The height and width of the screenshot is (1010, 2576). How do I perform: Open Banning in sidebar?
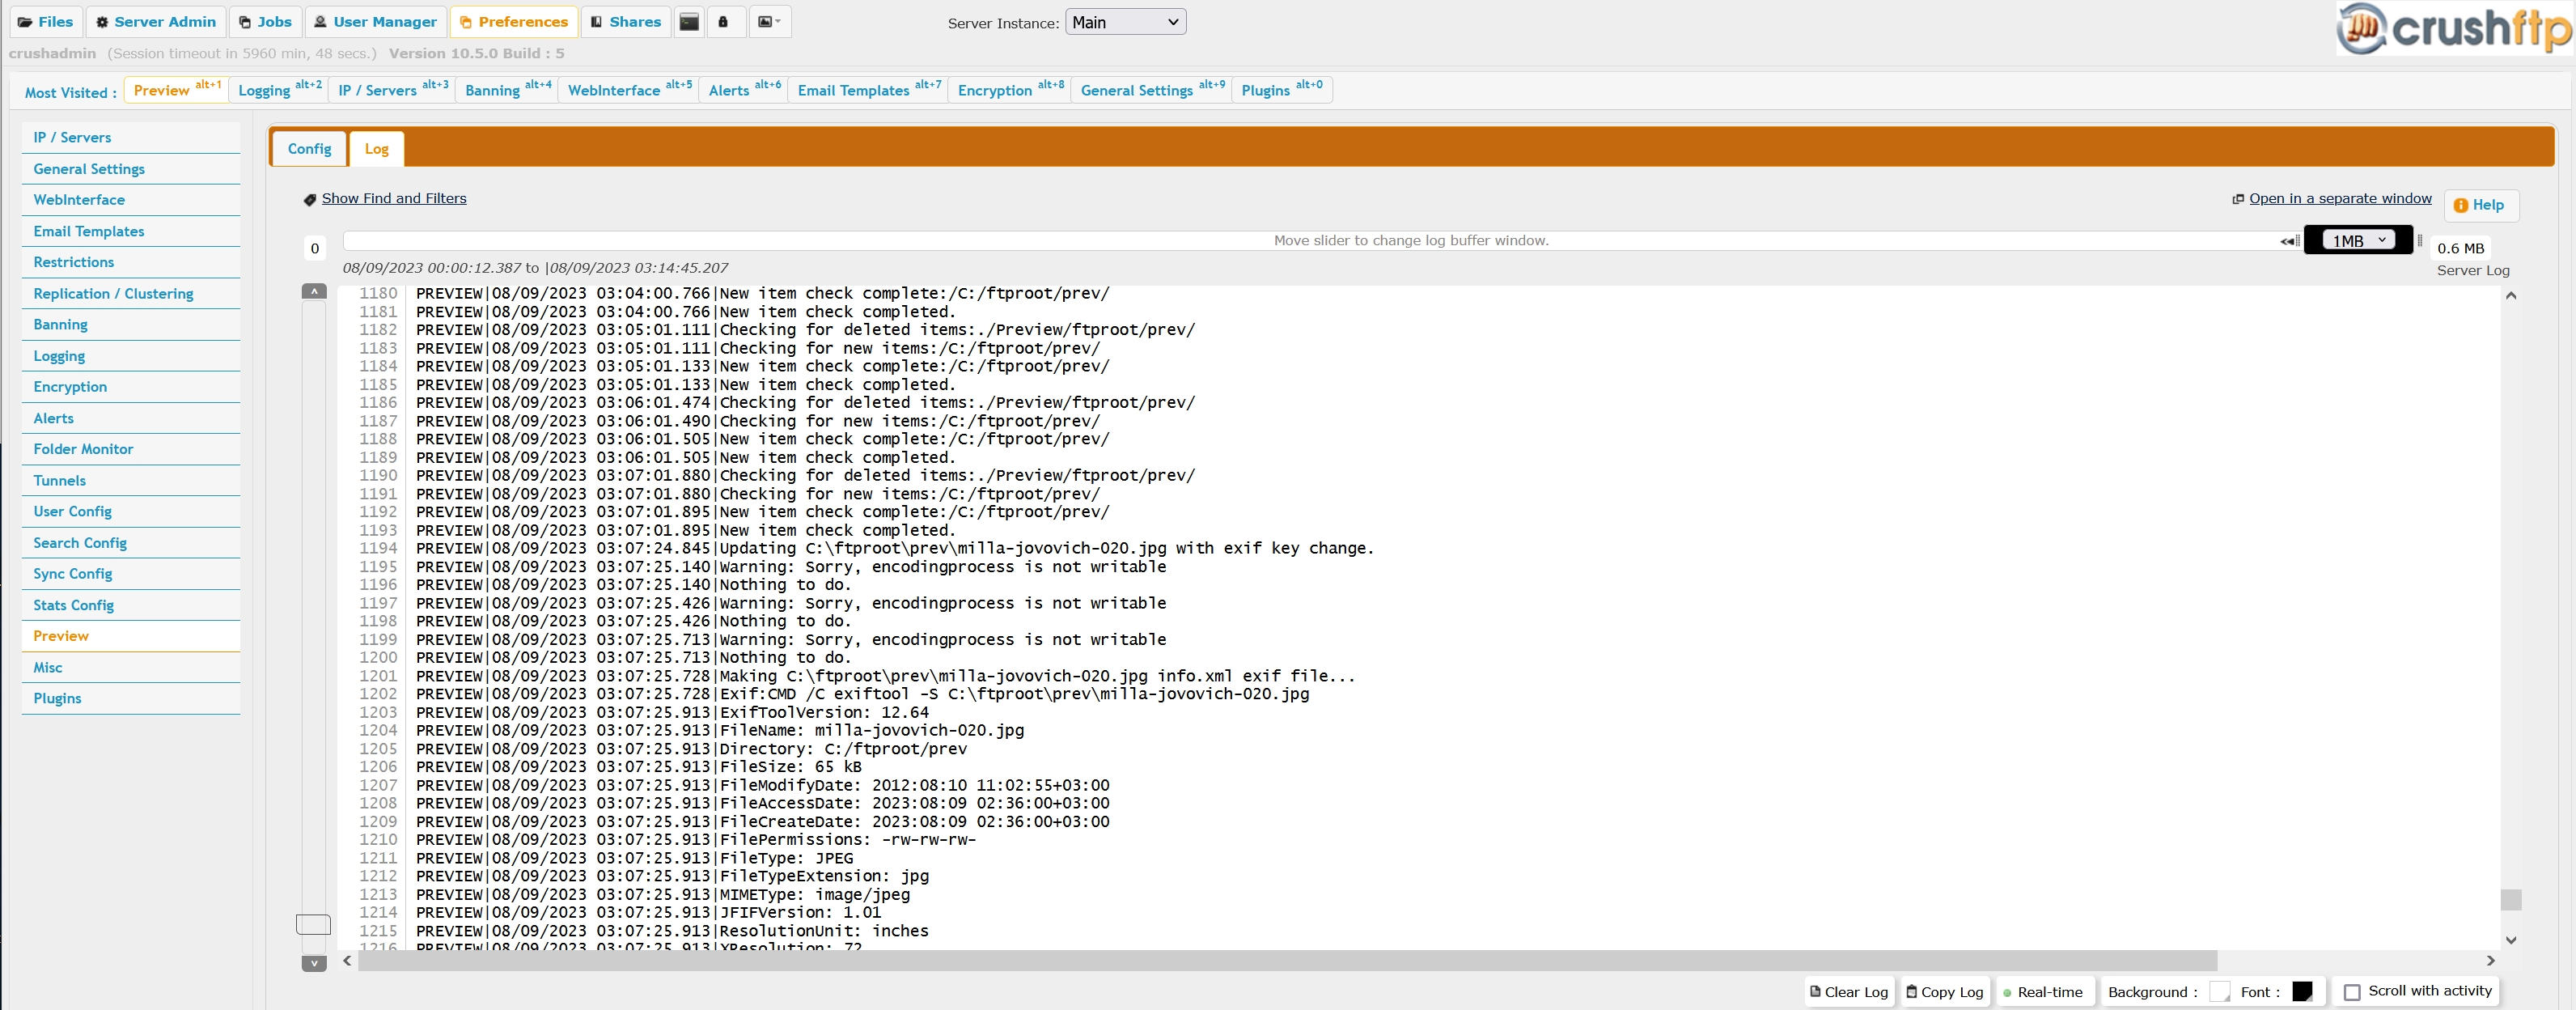click(x=131, y=325)
